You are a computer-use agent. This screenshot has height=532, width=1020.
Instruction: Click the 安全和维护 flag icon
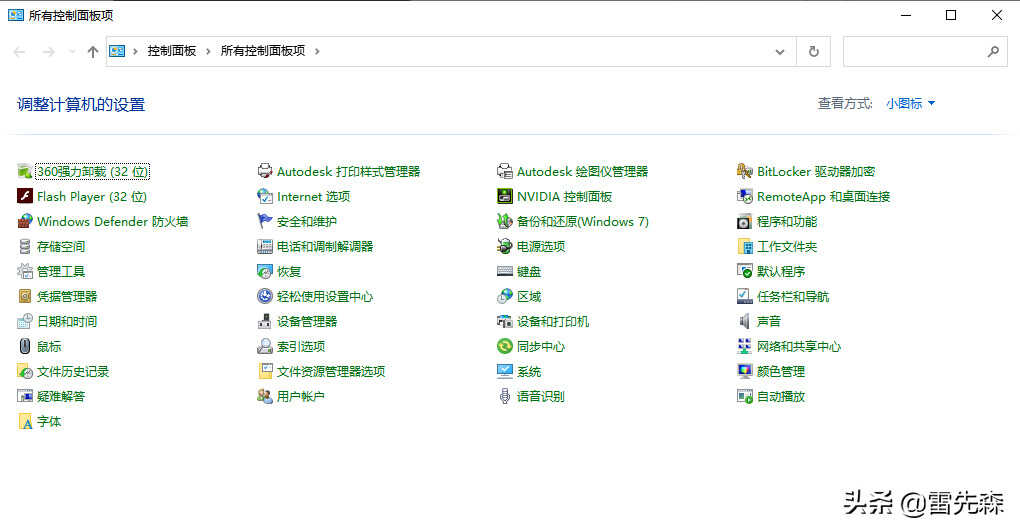click(265, 222)
